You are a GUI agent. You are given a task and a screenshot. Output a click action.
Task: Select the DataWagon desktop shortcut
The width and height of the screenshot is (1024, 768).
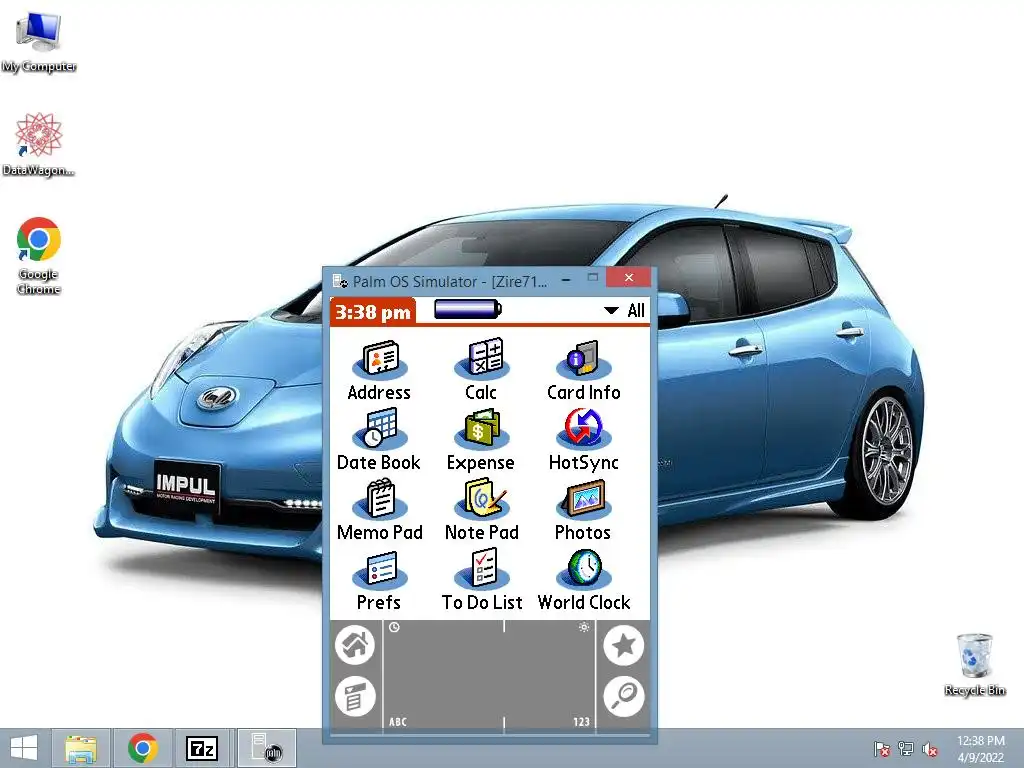39,144
